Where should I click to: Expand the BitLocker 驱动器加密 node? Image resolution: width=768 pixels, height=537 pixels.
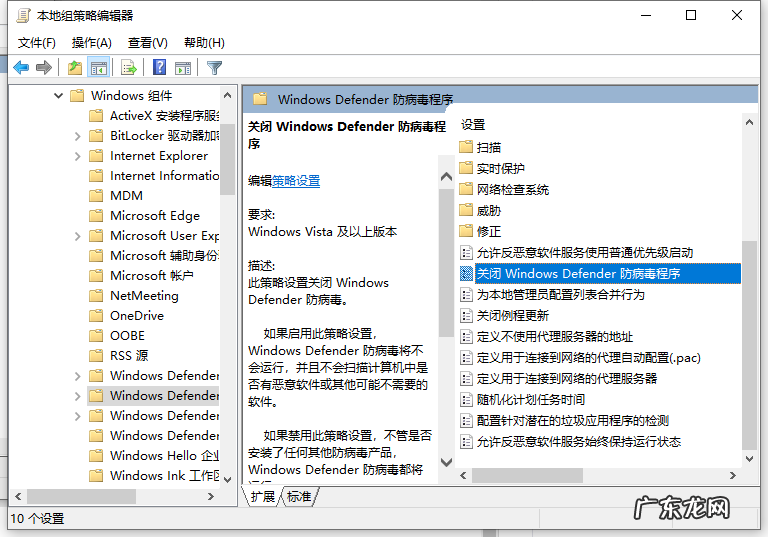(x=77, y=136)
